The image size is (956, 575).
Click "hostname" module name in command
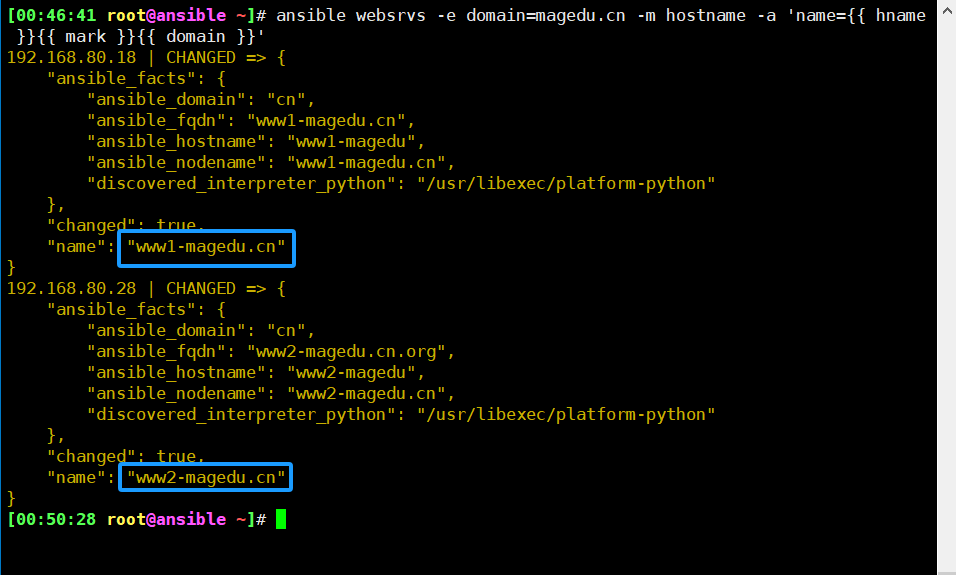click(705, 15)
